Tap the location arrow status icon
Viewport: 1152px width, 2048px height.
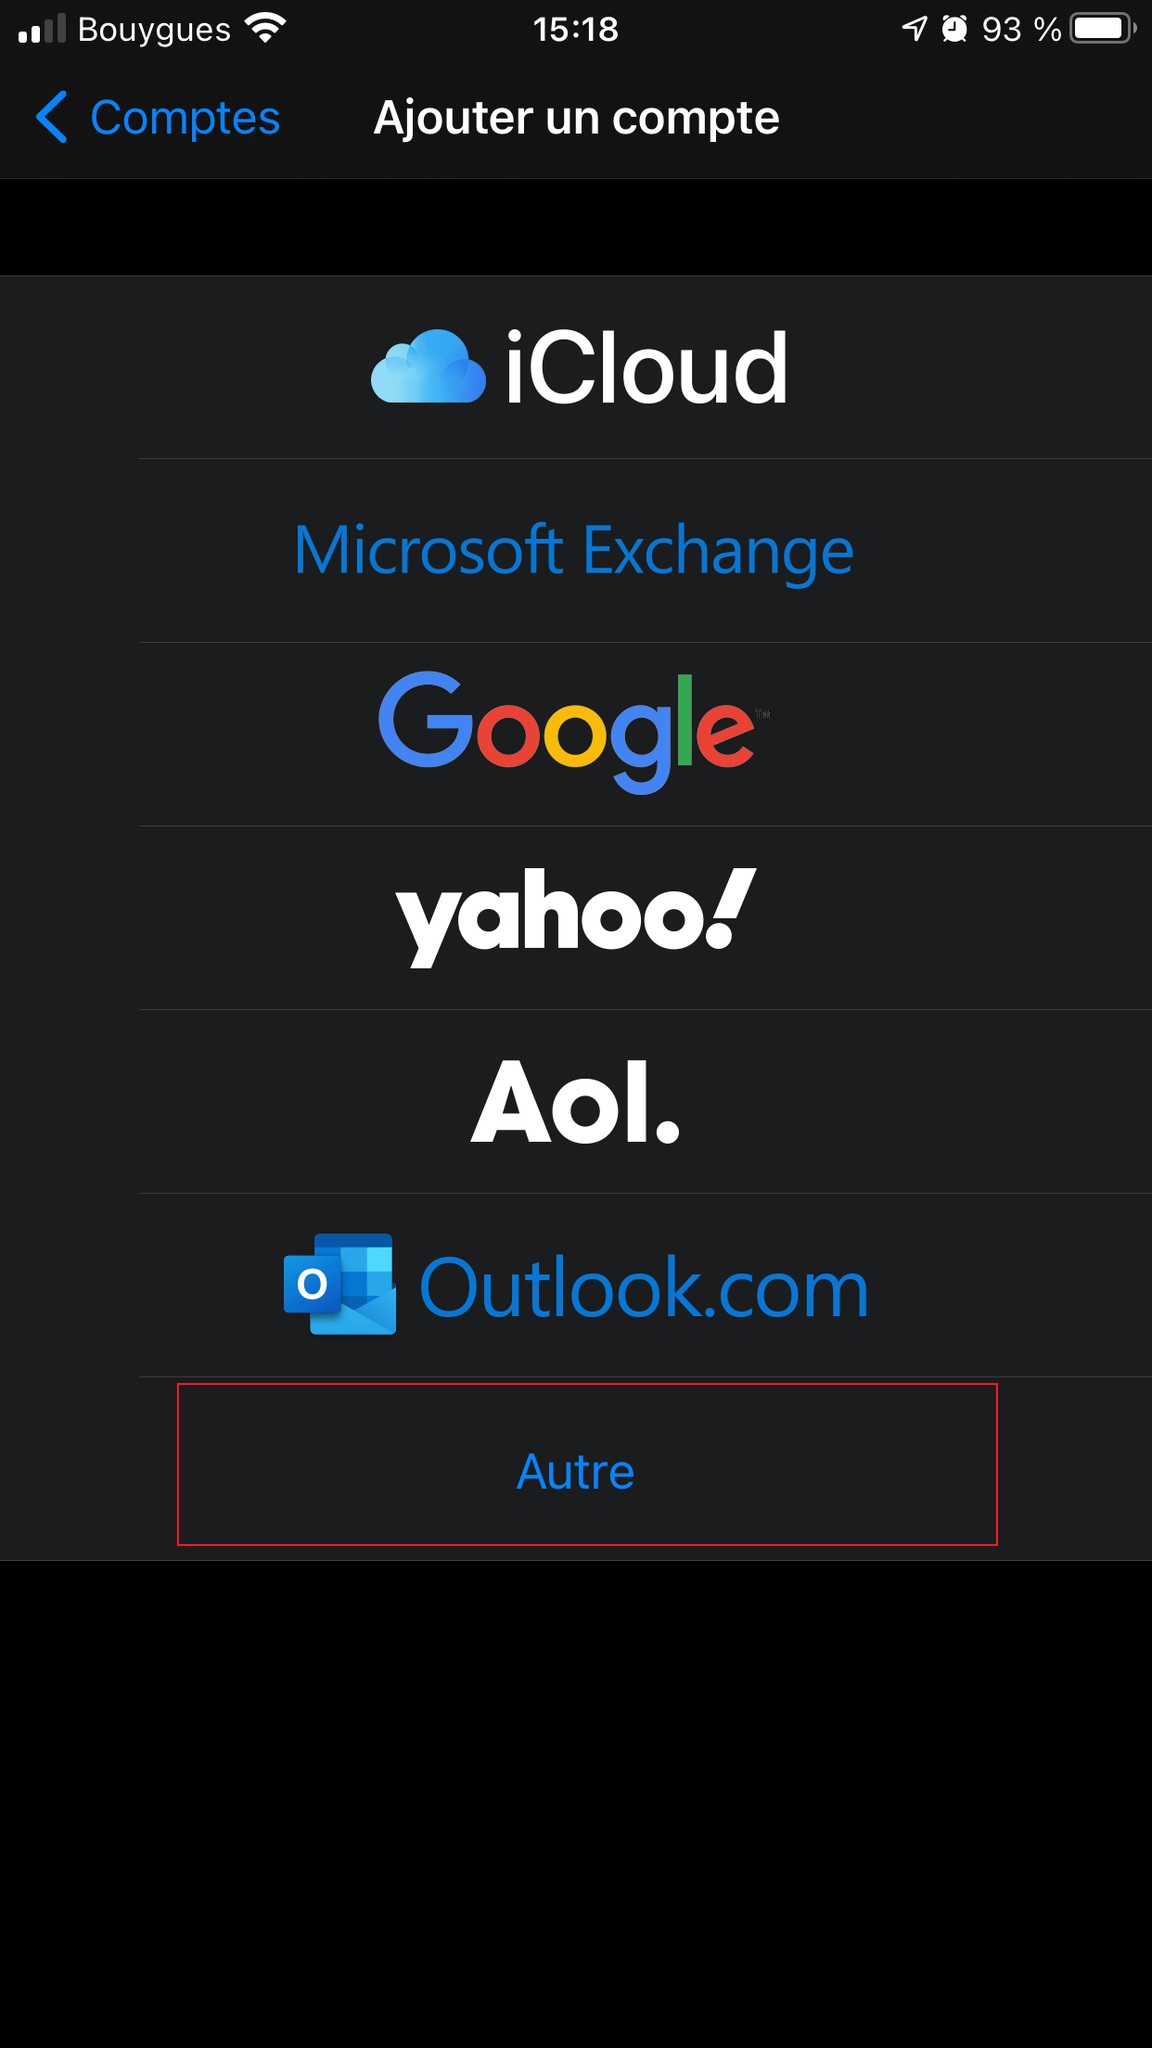coord(915,28)
